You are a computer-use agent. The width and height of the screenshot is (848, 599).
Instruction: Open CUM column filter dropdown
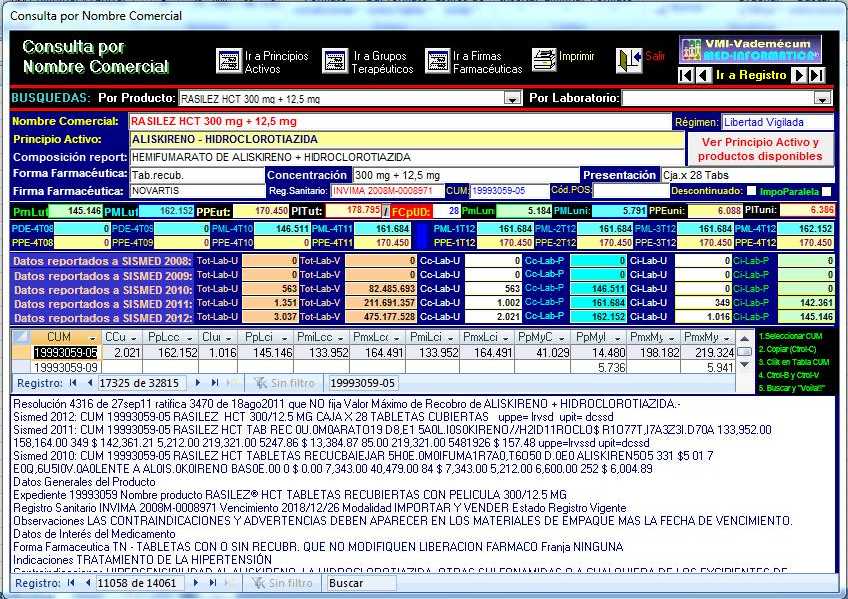point(92,338)
